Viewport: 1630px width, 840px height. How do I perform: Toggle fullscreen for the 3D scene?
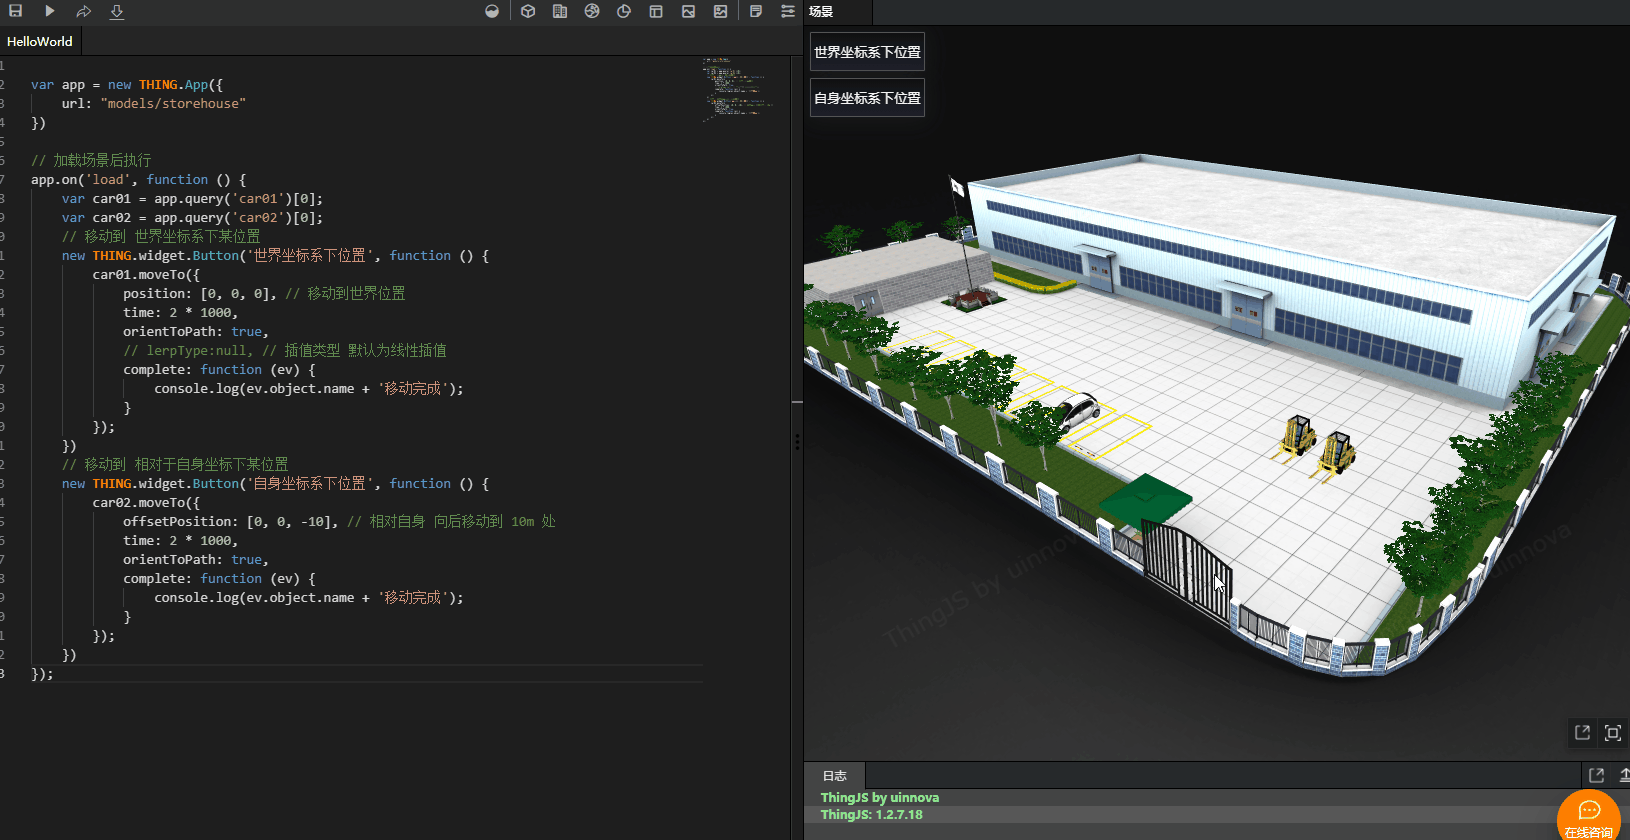(1612, 732)
